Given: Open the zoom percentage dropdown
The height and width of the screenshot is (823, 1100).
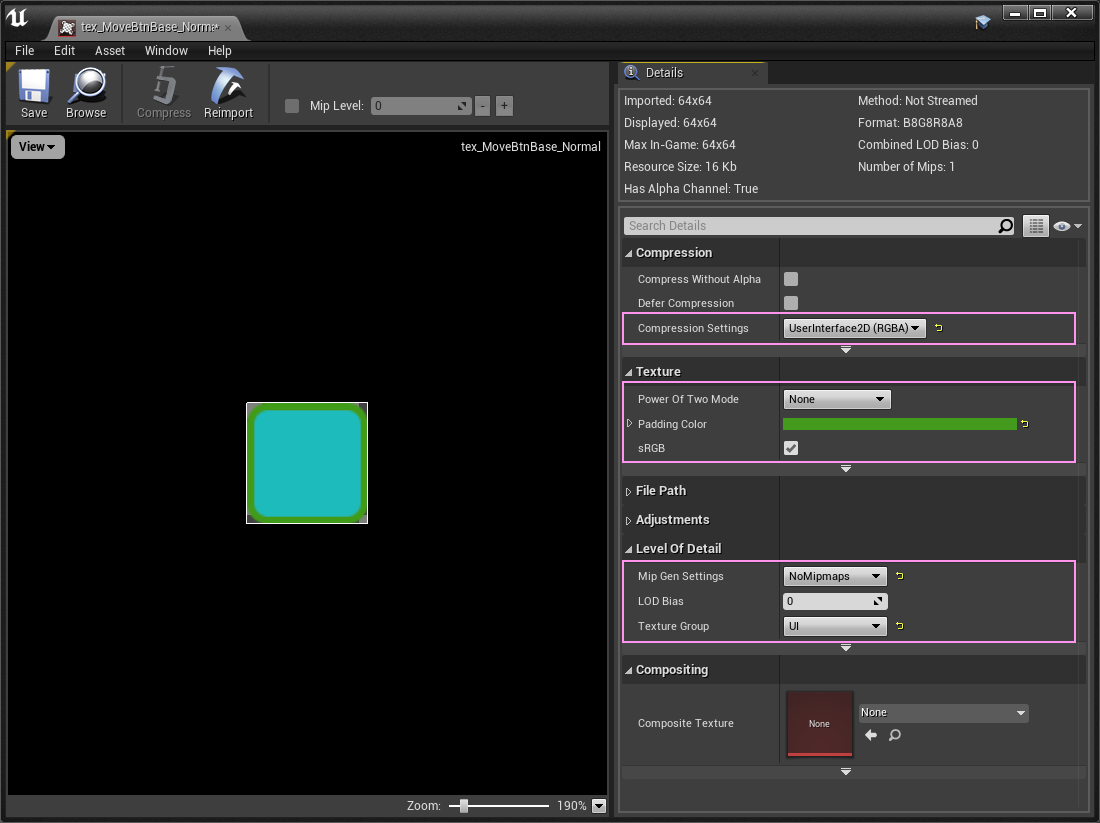Looking at the screenshot, I should (x=599, y=805).
